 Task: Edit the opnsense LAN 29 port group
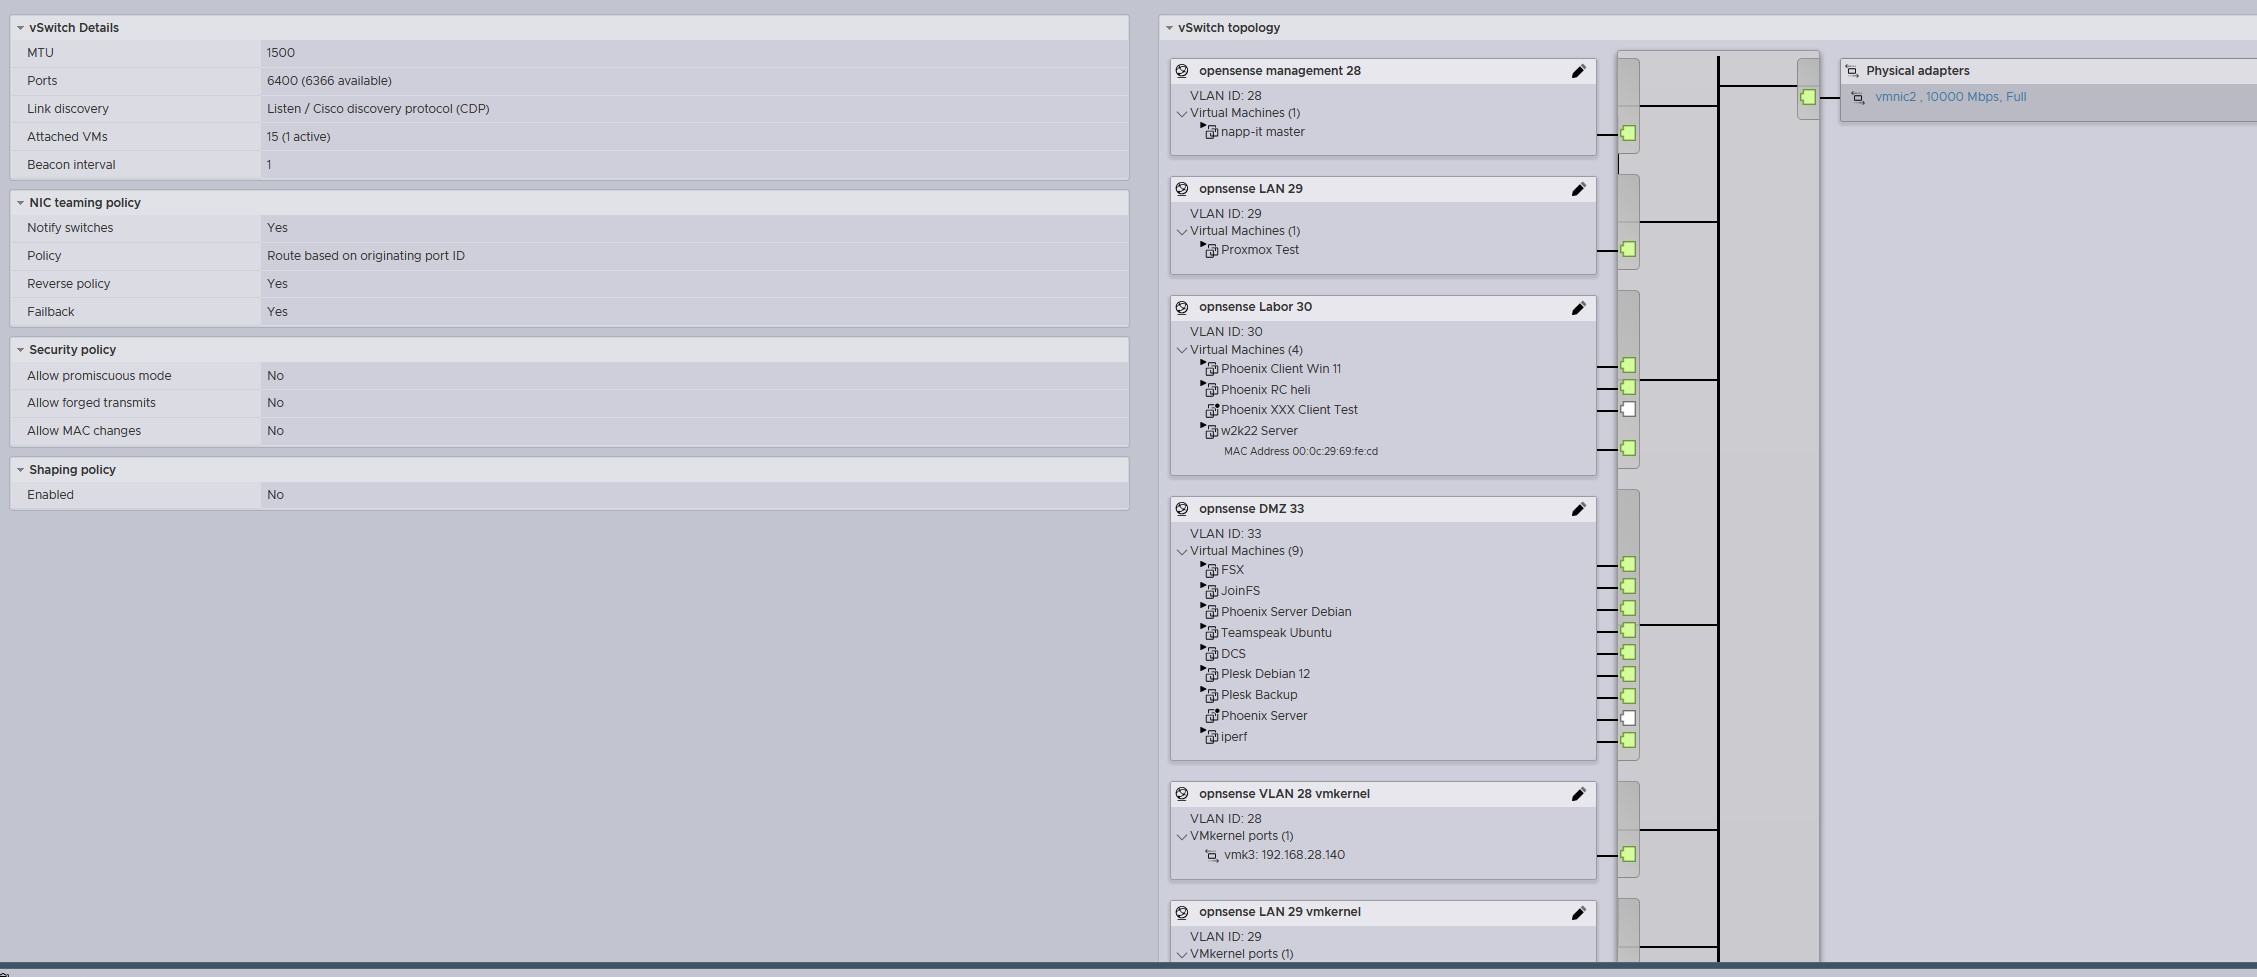coord(1578,189)
